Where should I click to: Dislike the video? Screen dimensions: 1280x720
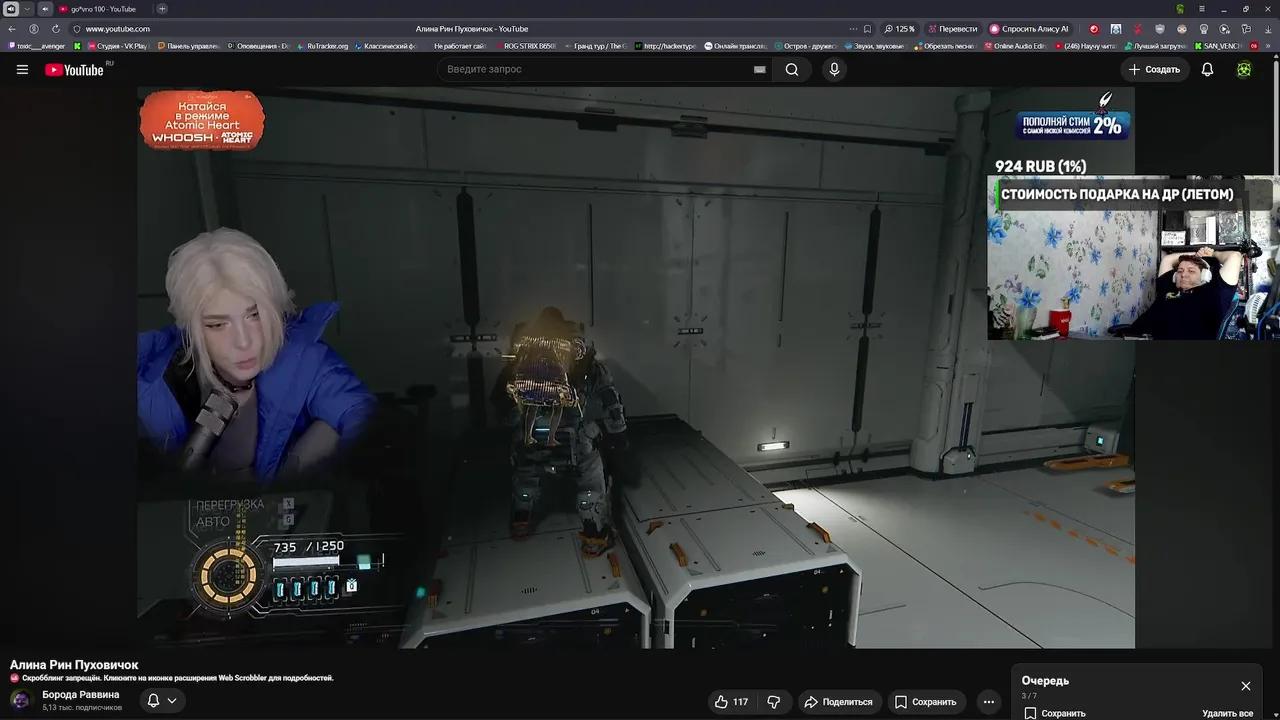[773, 702]
